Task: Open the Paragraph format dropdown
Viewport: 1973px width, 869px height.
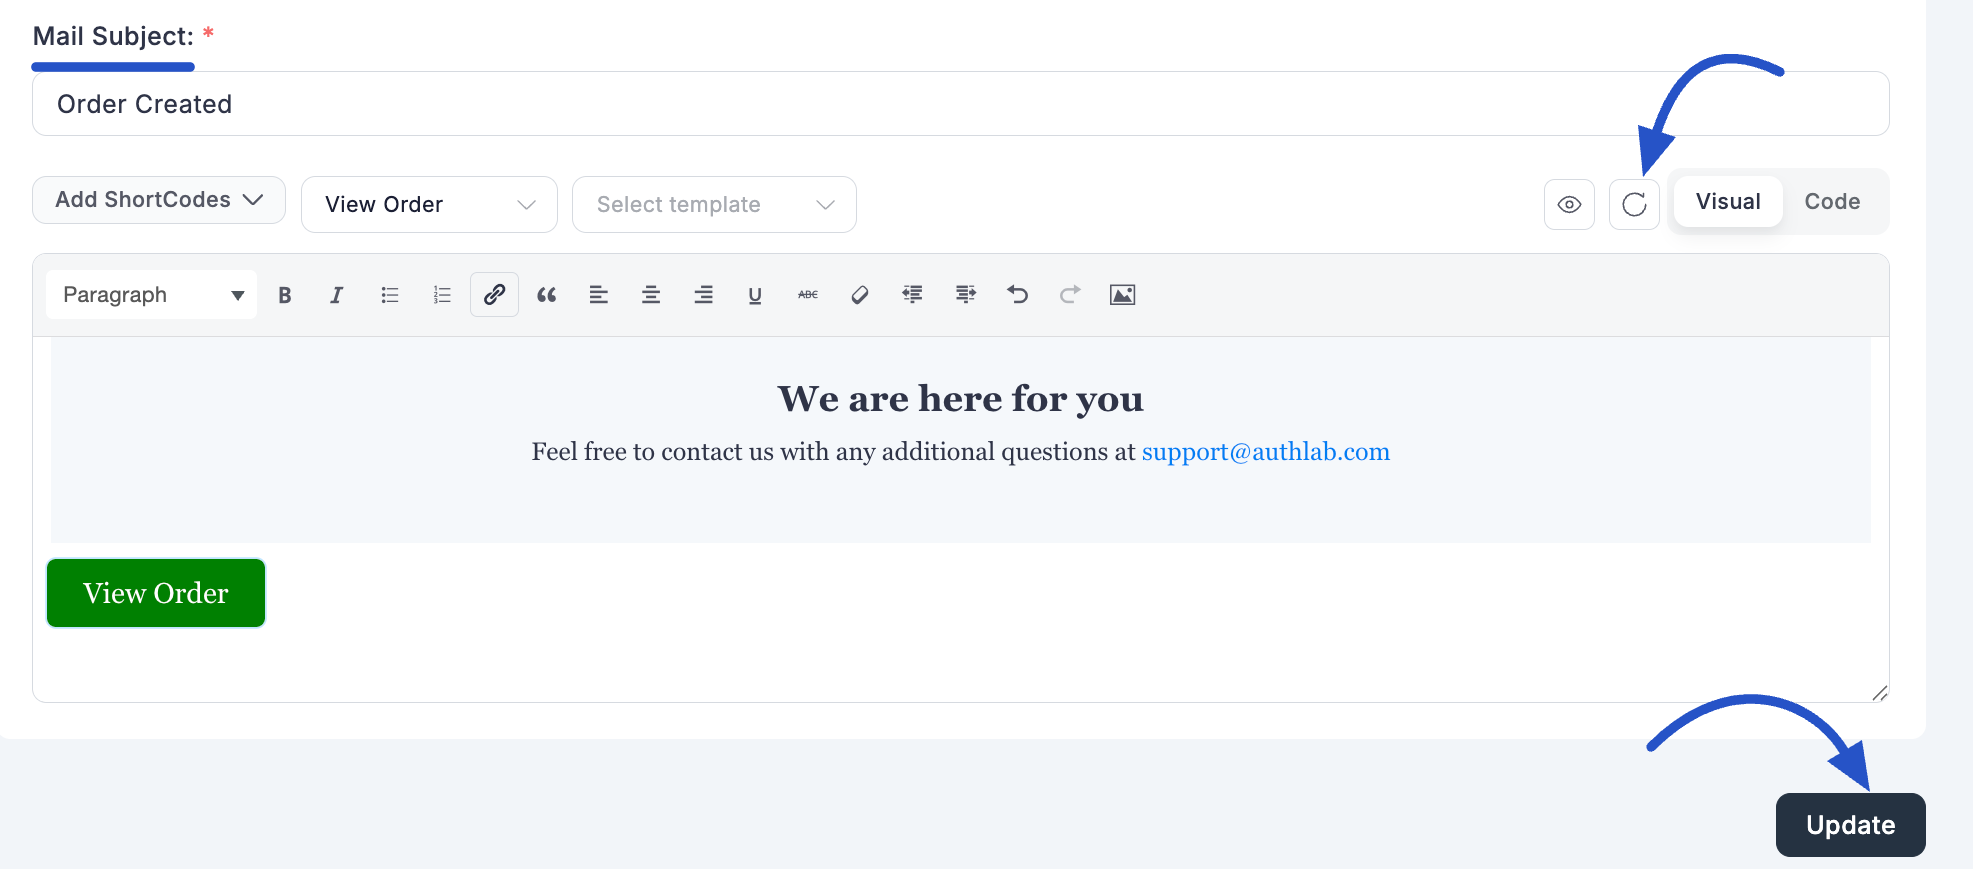Action: [152, 295]
